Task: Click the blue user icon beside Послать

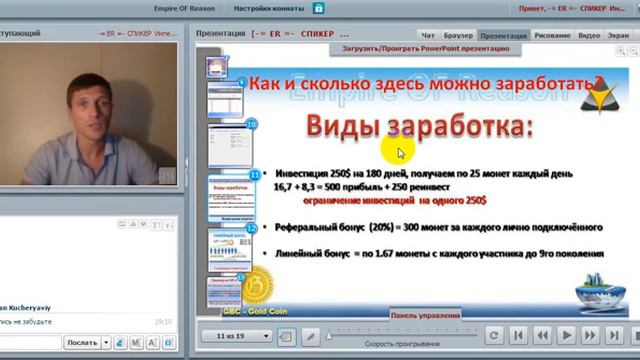Action: click(x=120, y=342)
